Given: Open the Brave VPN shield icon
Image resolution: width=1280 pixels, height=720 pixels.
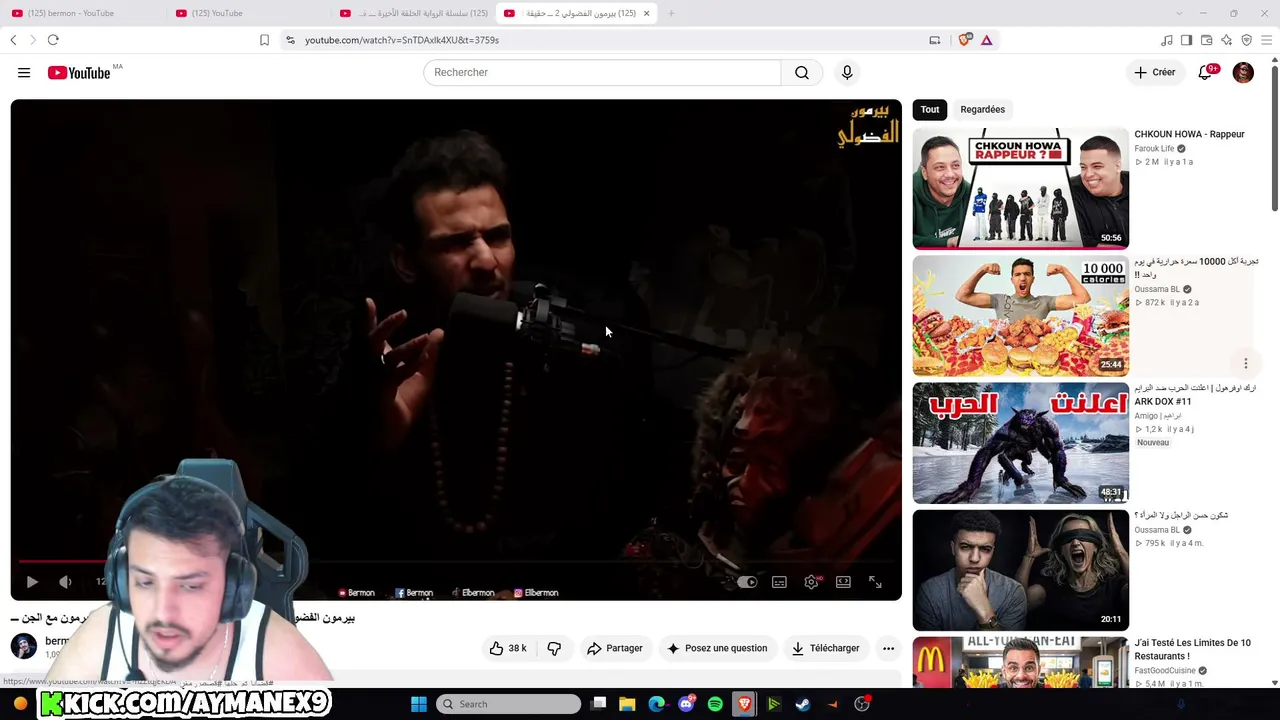Looking at the screenshot, I should click(1247, 40).
